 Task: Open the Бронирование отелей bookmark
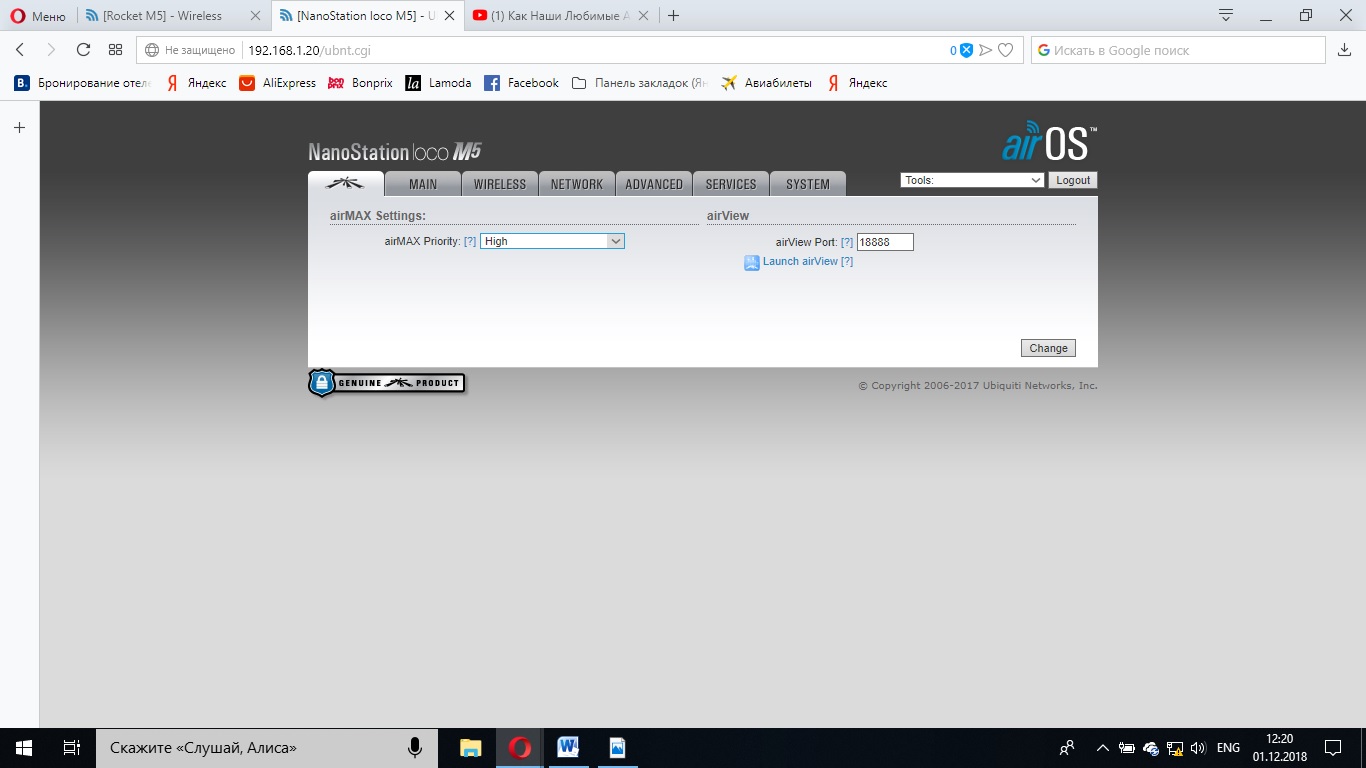tap(82, 83)
